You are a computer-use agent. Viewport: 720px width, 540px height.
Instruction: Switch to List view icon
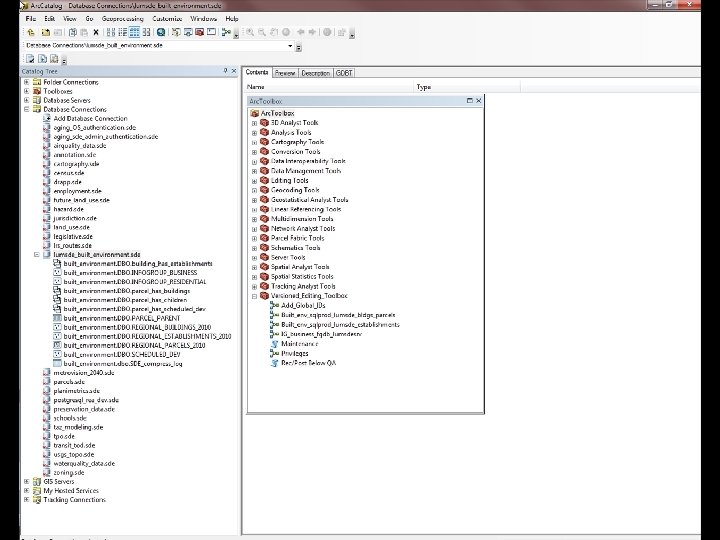tap(123, 32)
